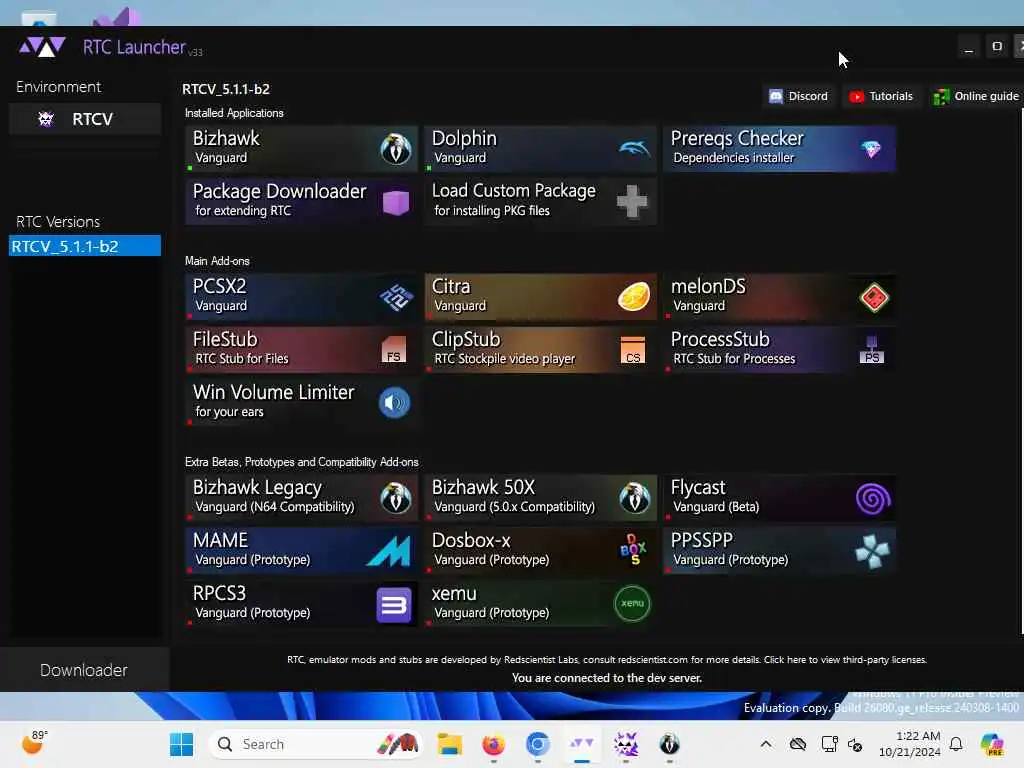Open Firefox from the taskbar
This screenshot has width=1024, height=768.
494,744
